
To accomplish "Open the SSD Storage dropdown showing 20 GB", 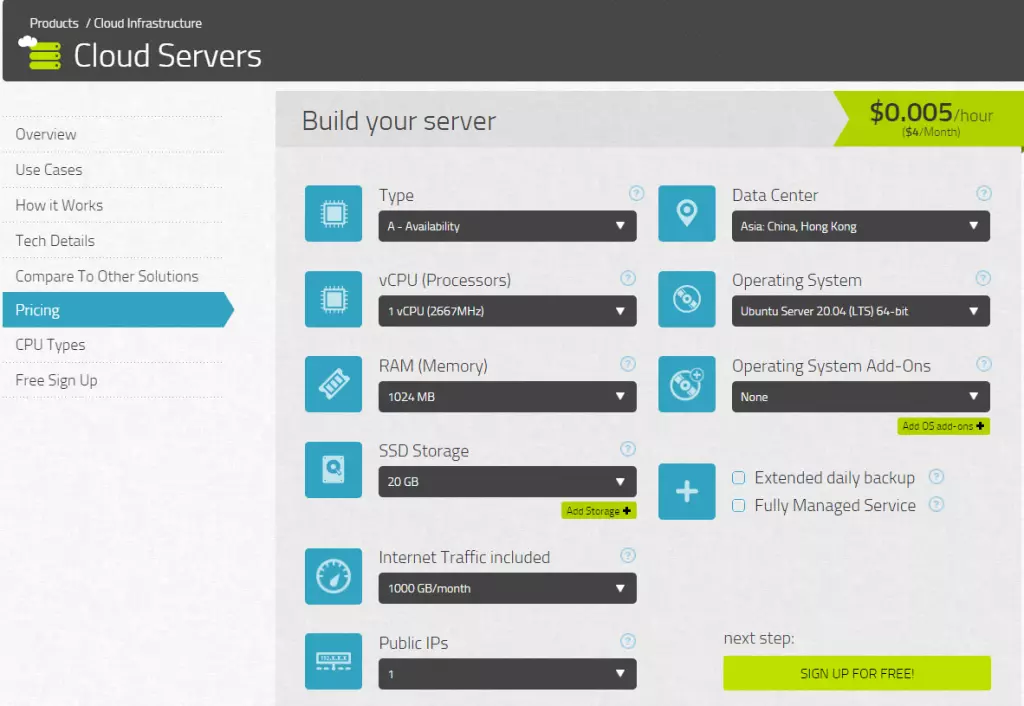I will [507, 481].
